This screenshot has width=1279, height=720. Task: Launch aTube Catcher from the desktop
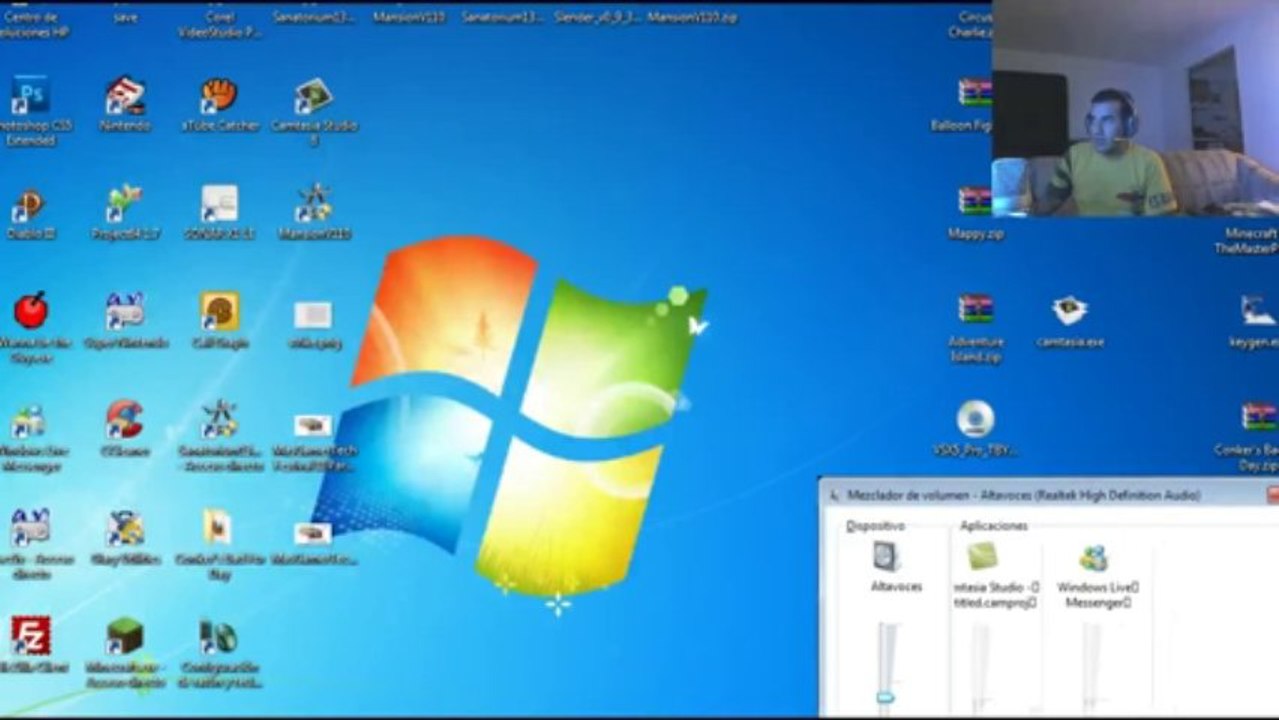tap(219, 97)
